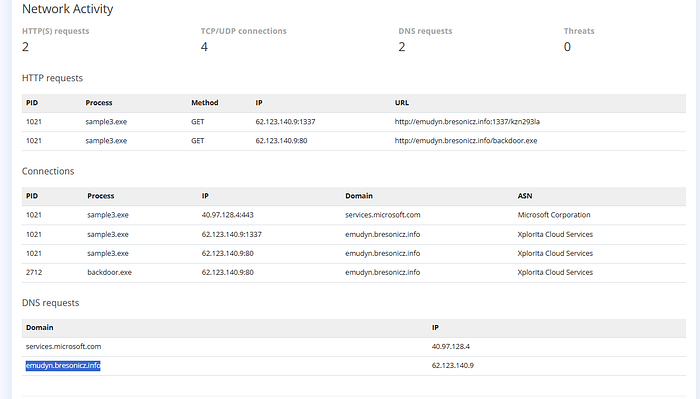Select DNS IP value 40.97.128.4
Screen dimensions: 700x399
(450, 346)
